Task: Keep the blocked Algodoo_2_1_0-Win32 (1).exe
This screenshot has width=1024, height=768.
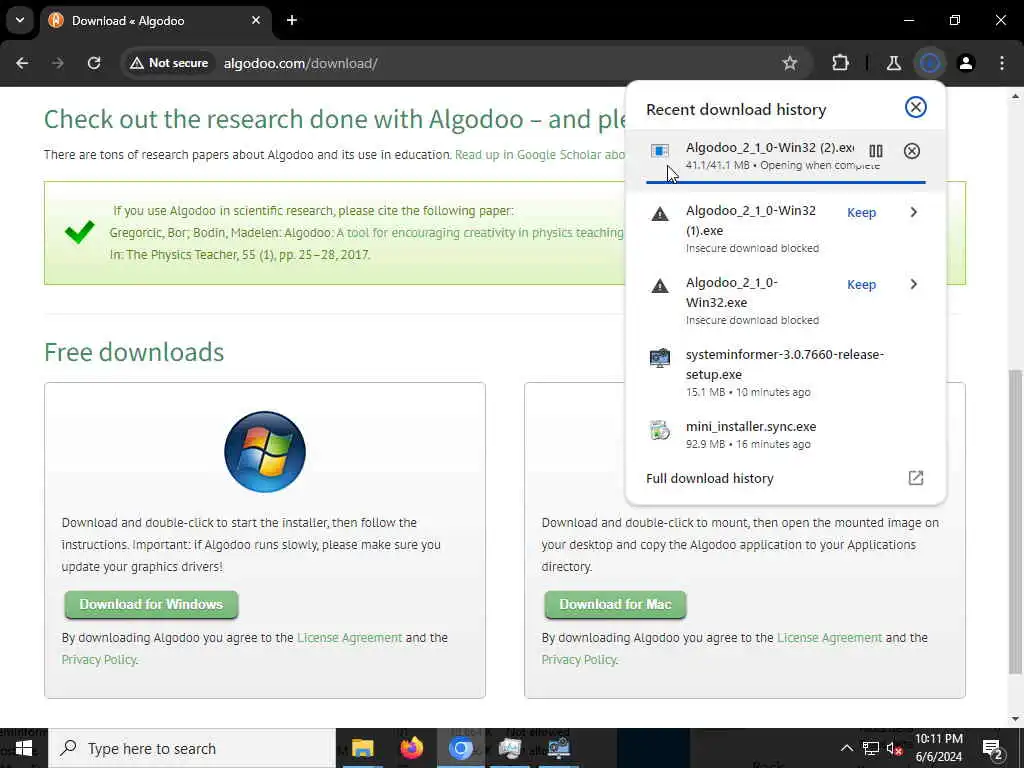Action: coord(861,213)
